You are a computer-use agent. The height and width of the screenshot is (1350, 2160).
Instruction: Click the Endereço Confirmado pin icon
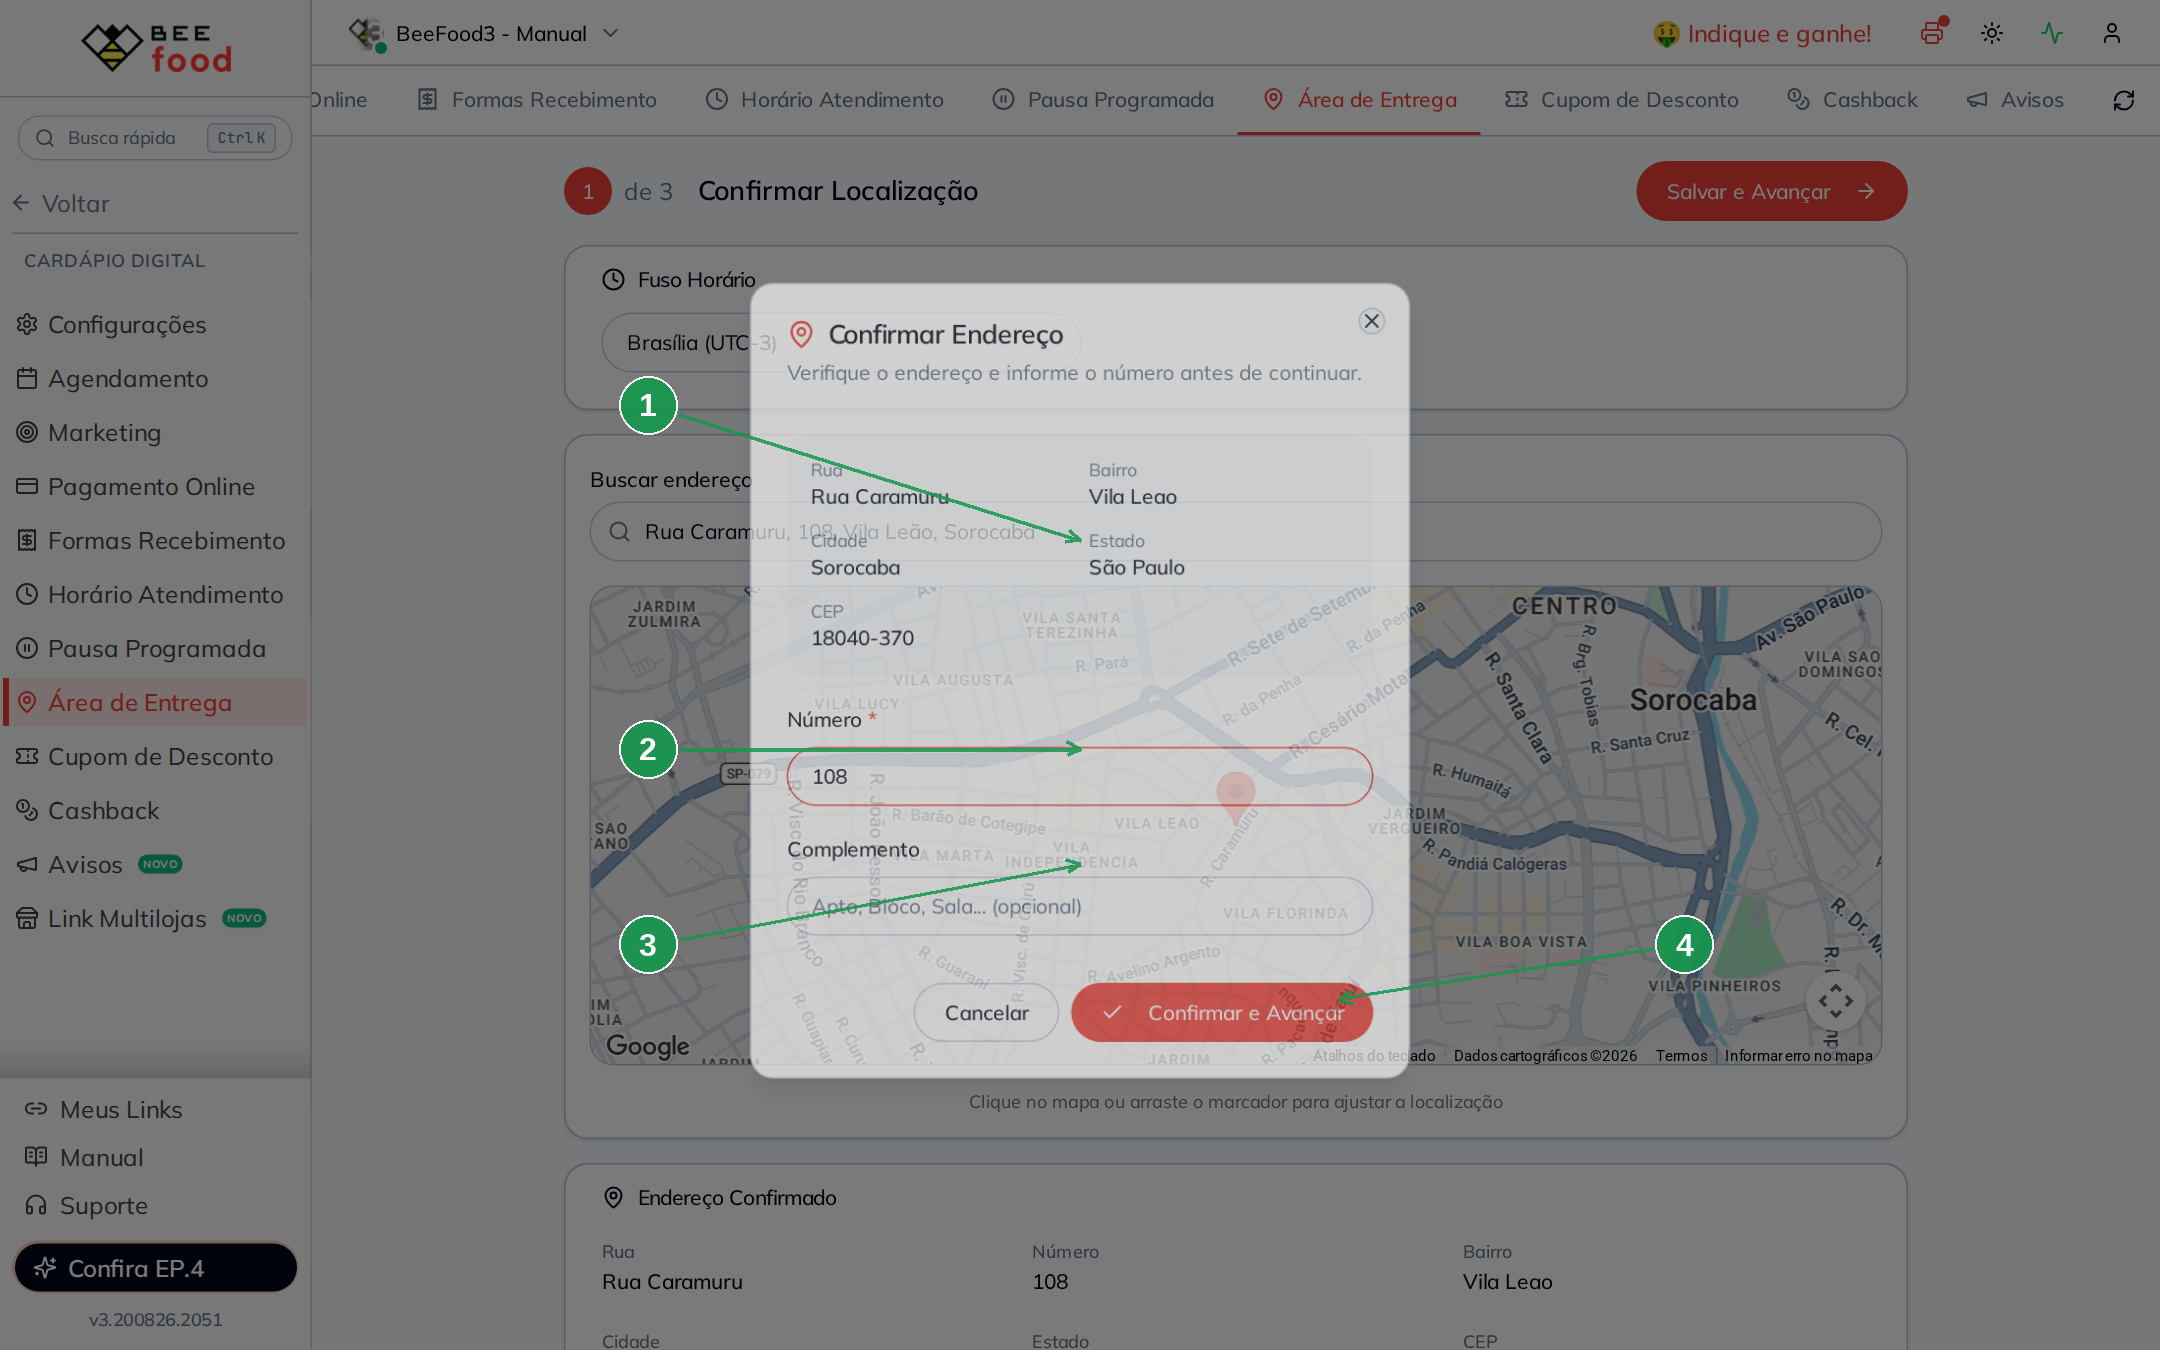pyautogui.click(x=613, y=1198)
